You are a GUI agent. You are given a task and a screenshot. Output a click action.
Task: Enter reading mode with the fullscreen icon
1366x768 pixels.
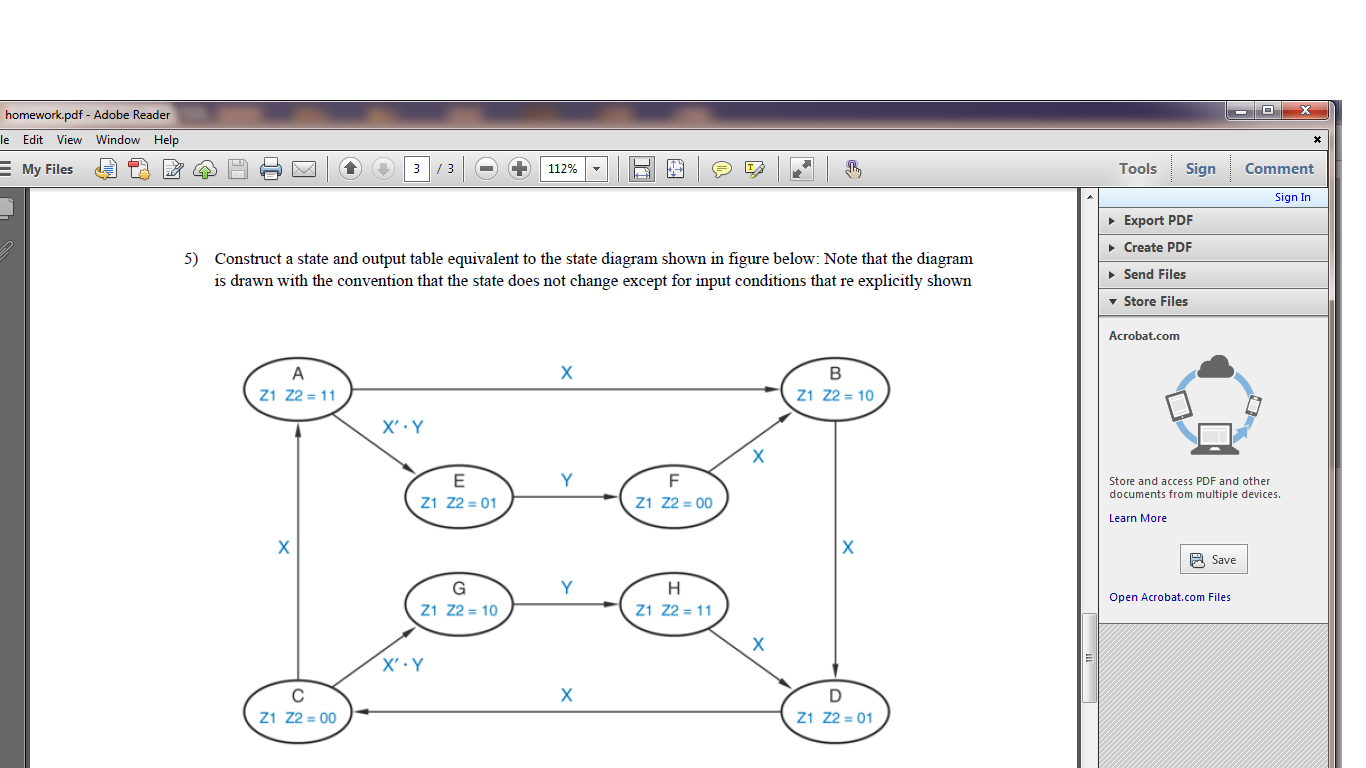801,168
